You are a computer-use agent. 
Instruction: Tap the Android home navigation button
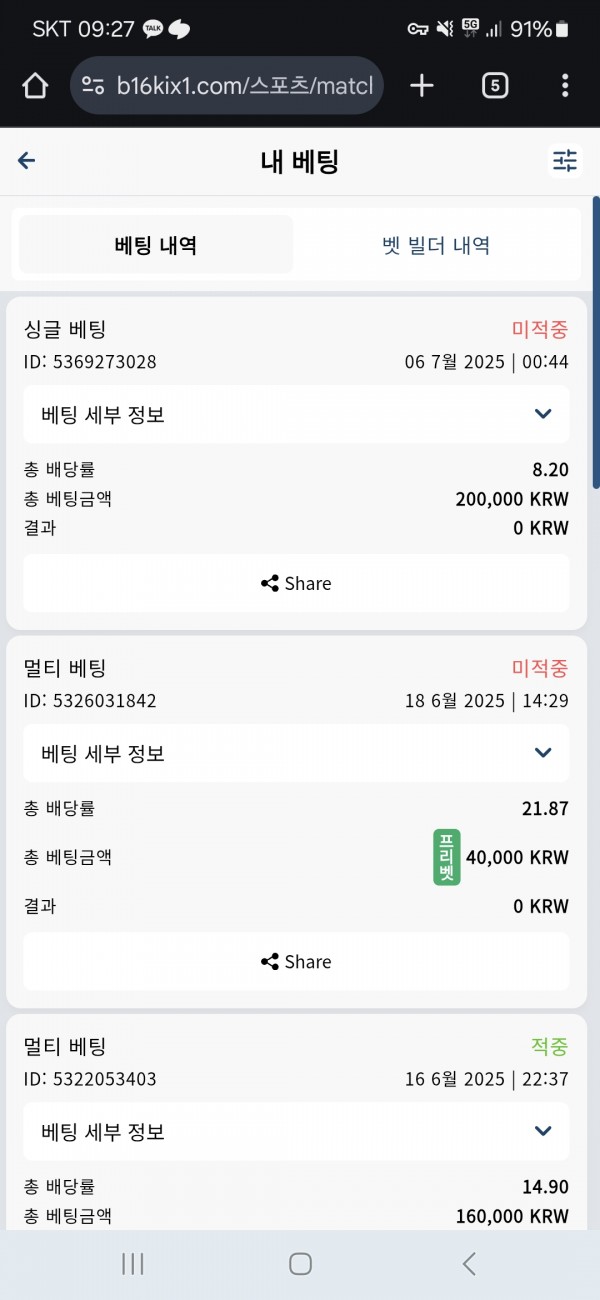pyautogui.click(x=300, y=1263)
